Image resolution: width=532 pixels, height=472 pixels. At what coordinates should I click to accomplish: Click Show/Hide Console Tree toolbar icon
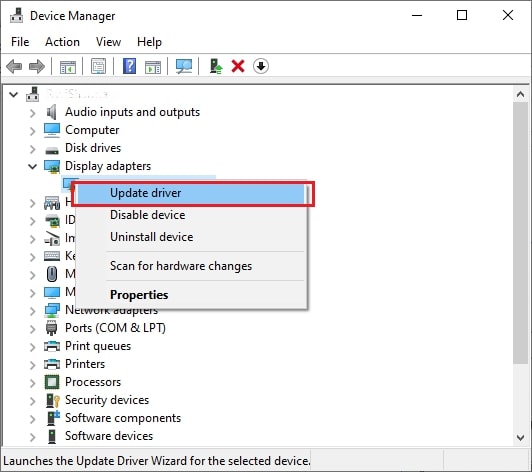tap(68, 67)
